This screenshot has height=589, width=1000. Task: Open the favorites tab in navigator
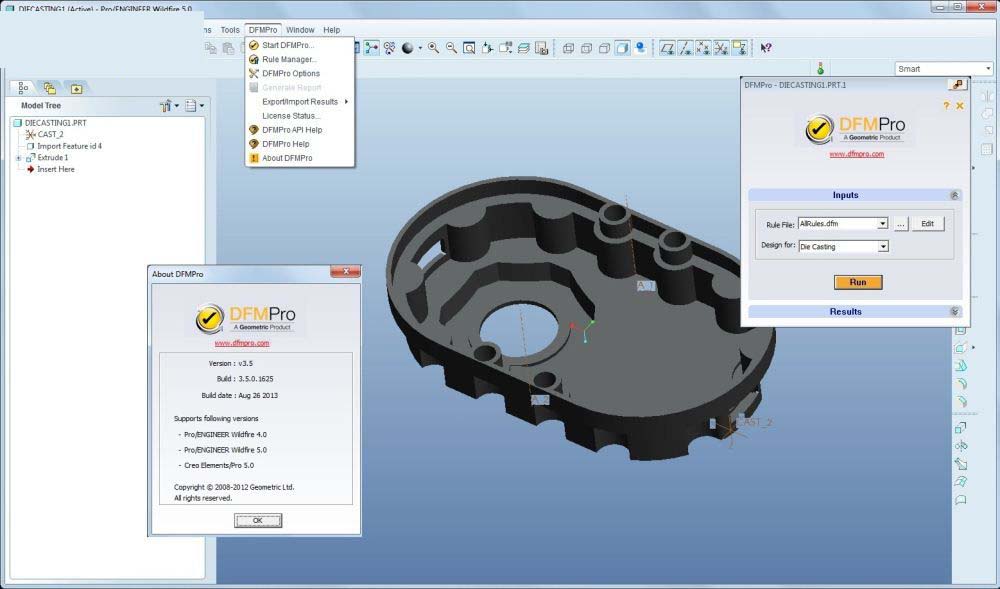(75, 88)
